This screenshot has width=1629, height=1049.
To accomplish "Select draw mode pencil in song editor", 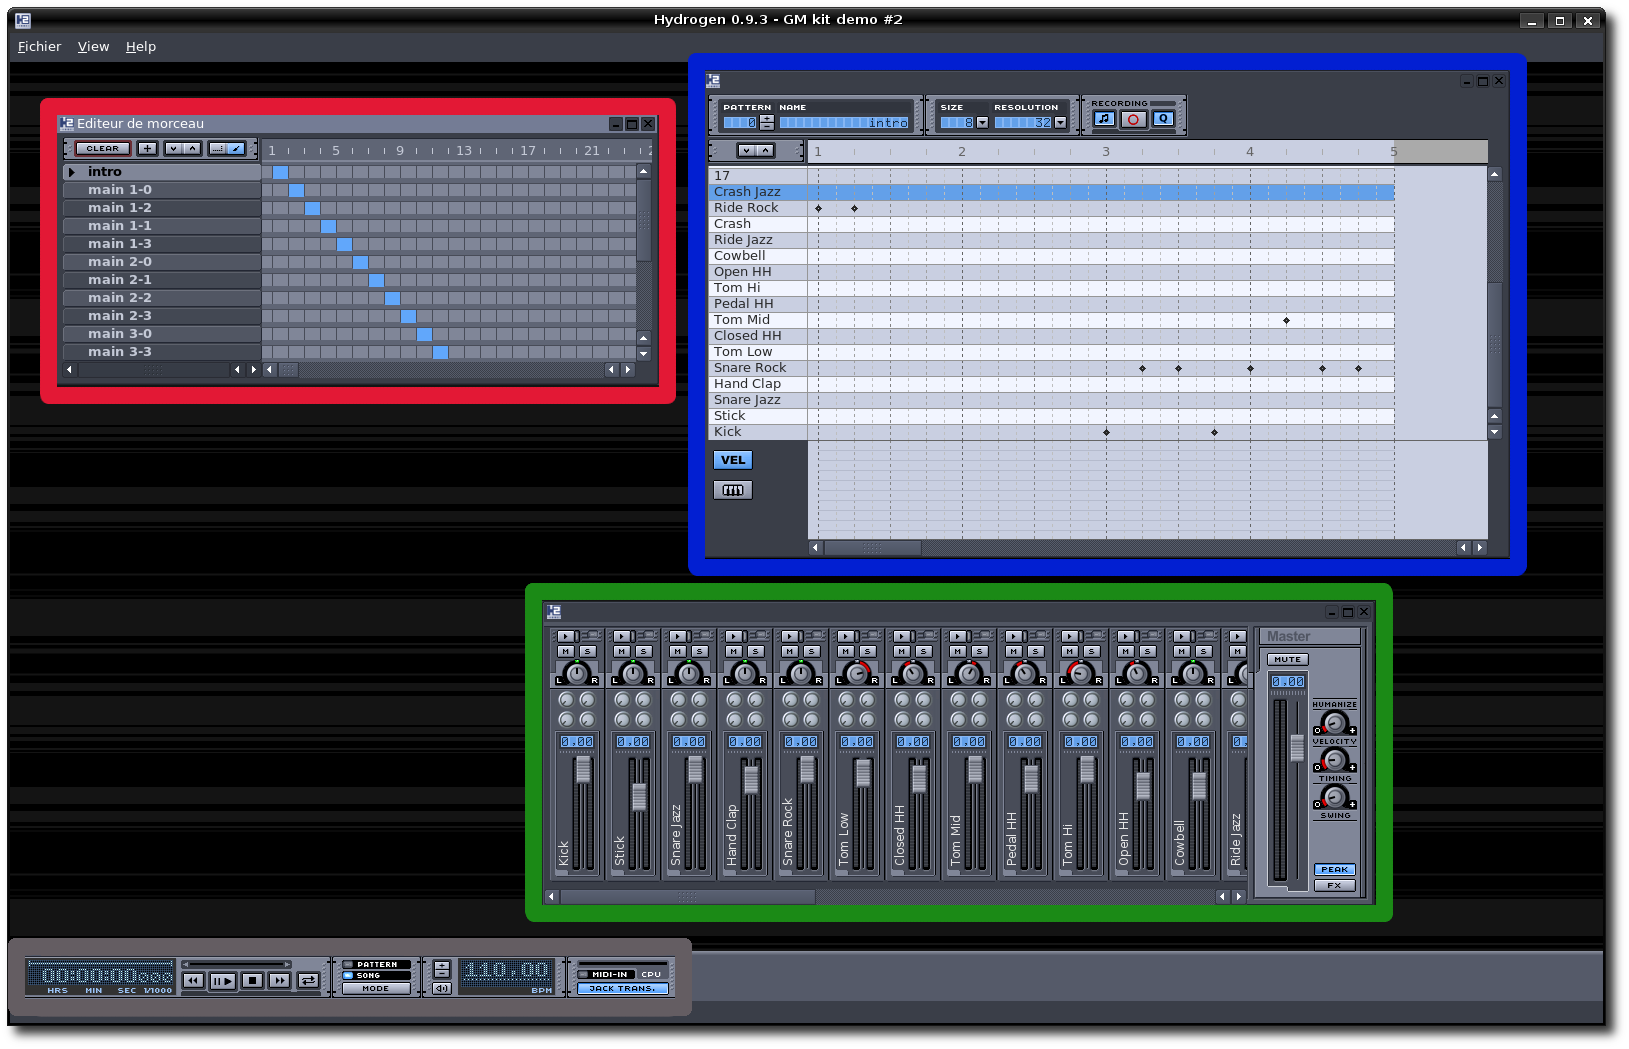I will 236,148.
